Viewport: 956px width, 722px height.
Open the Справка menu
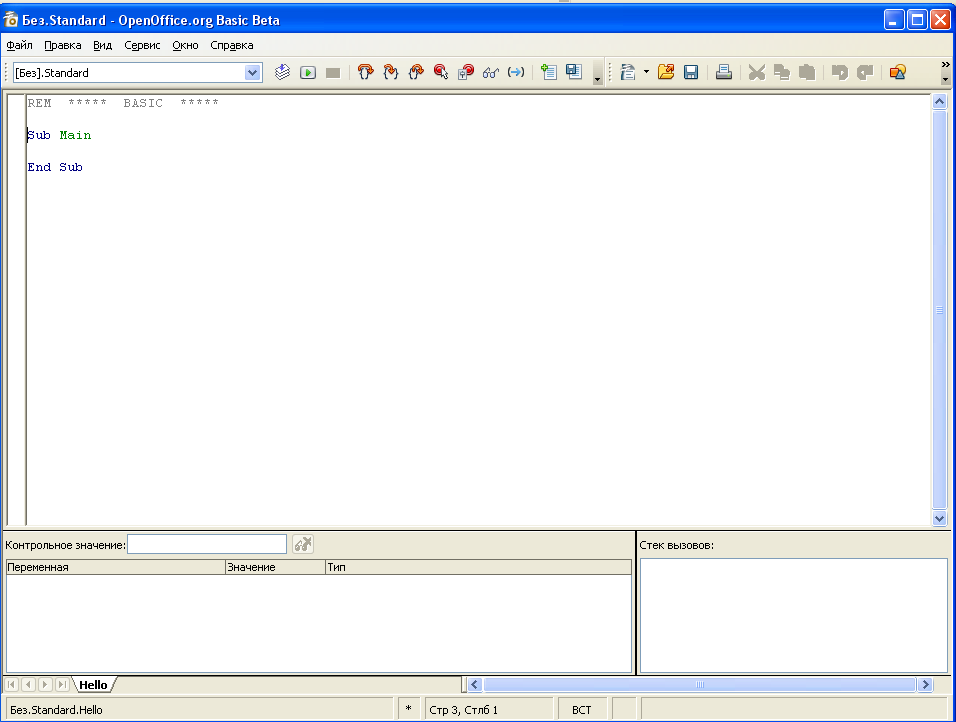232,45
